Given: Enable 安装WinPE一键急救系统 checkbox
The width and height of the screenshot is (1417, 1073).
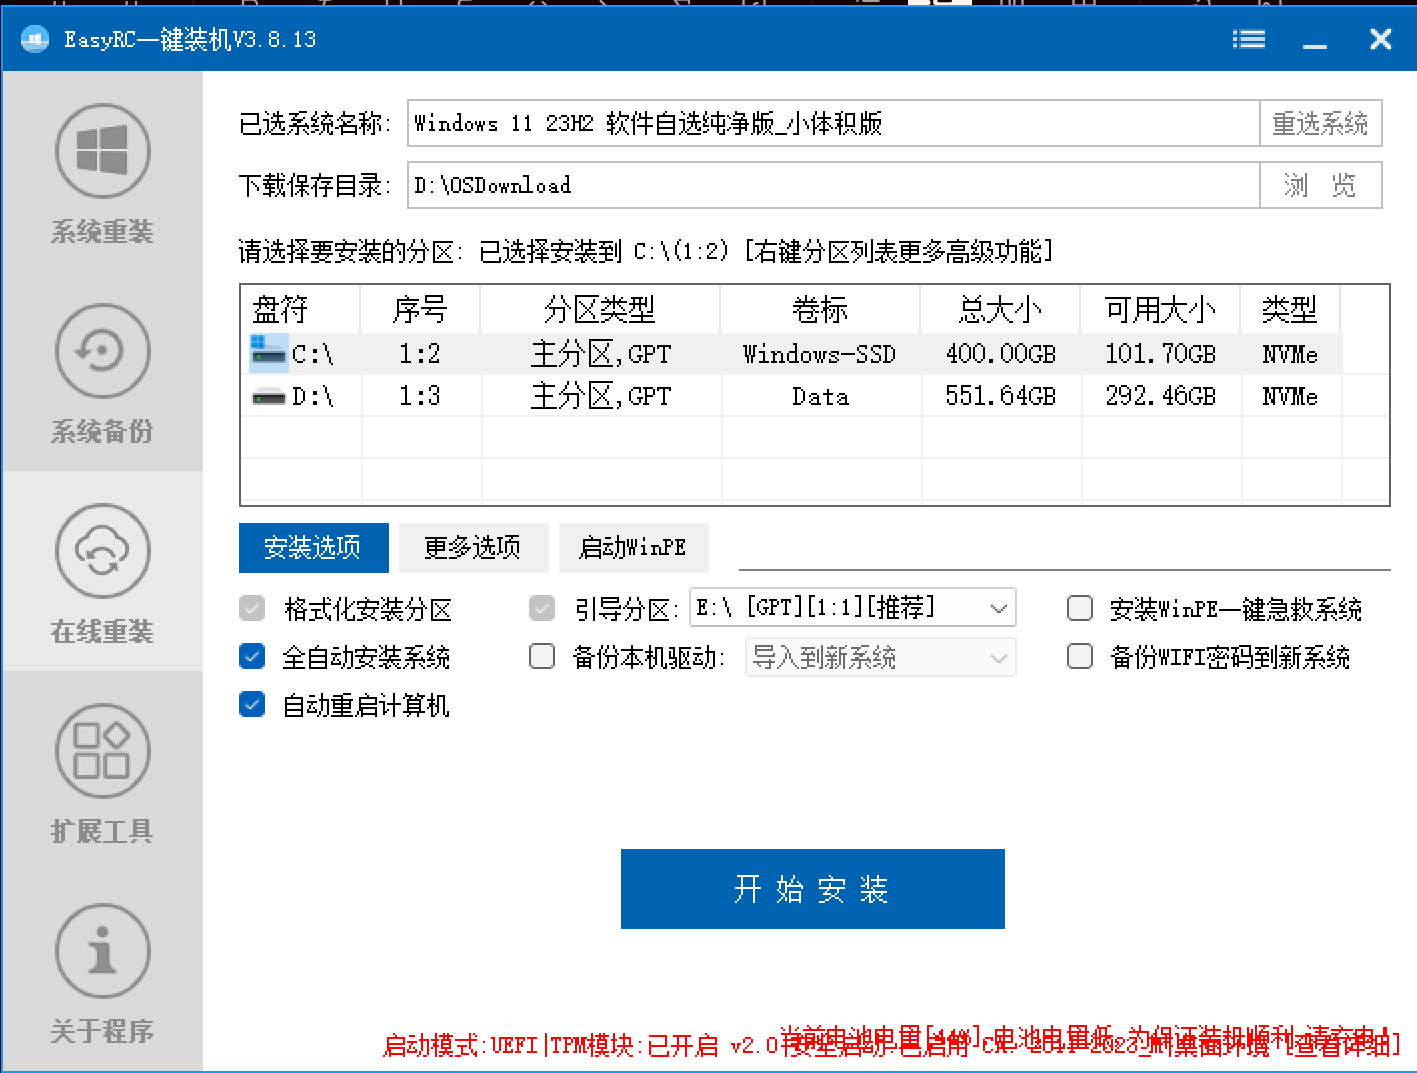Looking at the screenshot, I should (x=1080, y=608).
